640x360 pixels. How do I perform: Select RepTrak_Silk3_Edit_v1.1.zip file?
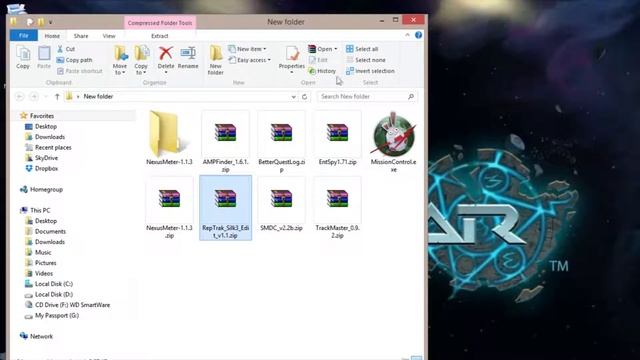[x=225, y=208]
